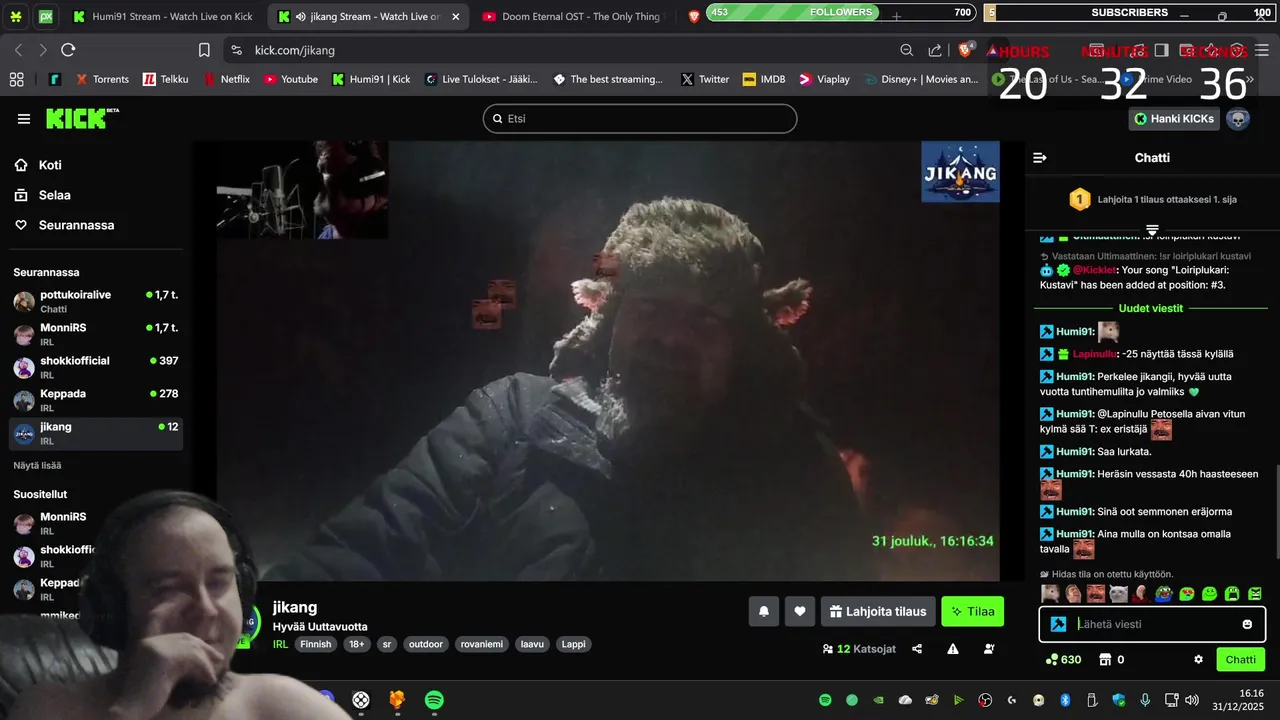Open chat settings gear icon
Viewport: 1280px width, 720px height.
coord(1198,660)
